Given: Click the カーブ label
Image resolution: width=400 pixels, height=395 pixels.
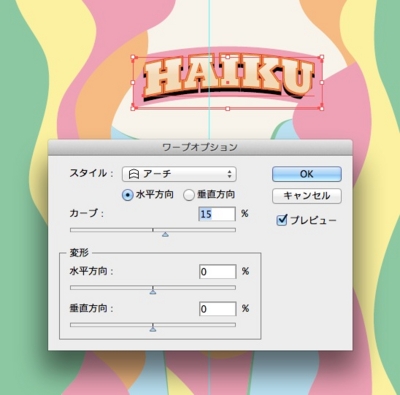Looking at the screenshot, I should point(86,213).
